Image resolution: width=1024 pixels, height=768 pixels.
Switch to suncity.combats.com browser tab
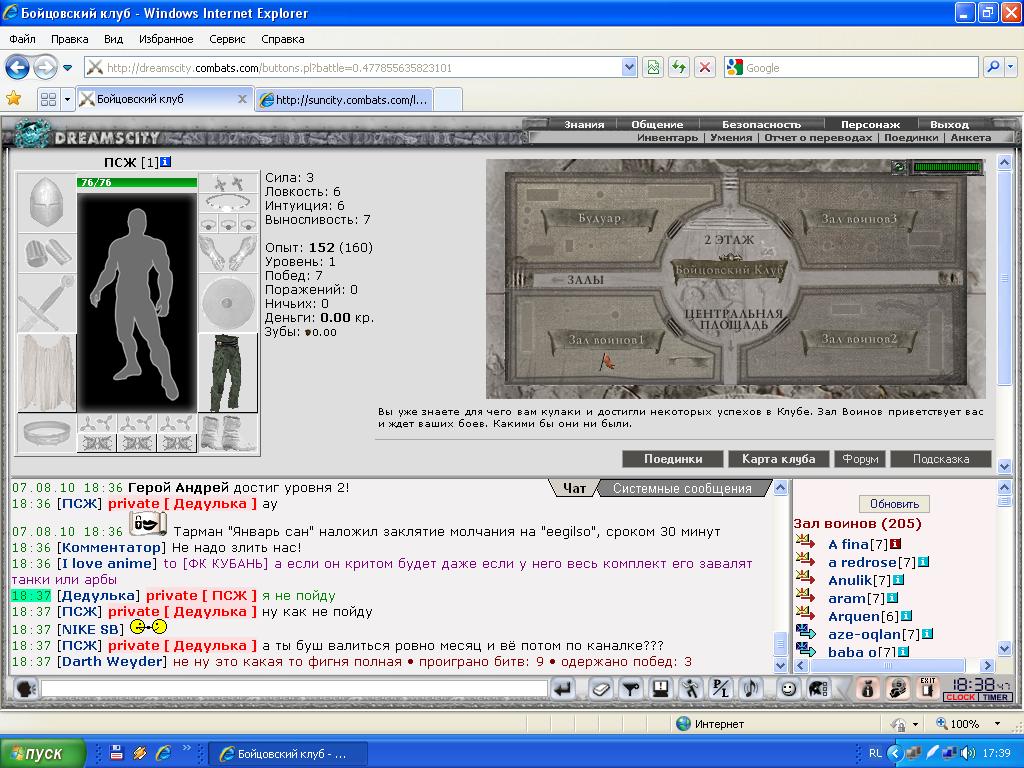(x=344, y=100)
